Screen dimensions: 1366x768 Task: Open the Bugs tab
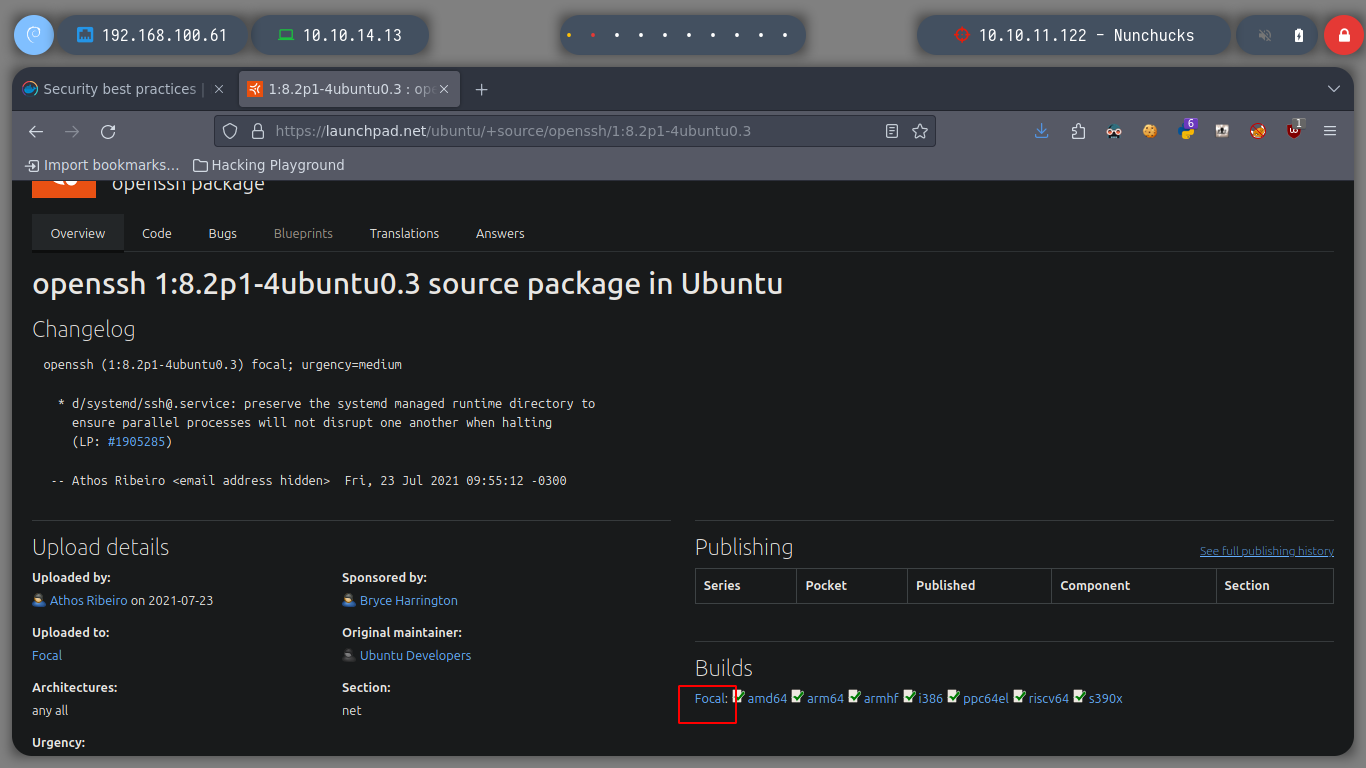point(223,233)
